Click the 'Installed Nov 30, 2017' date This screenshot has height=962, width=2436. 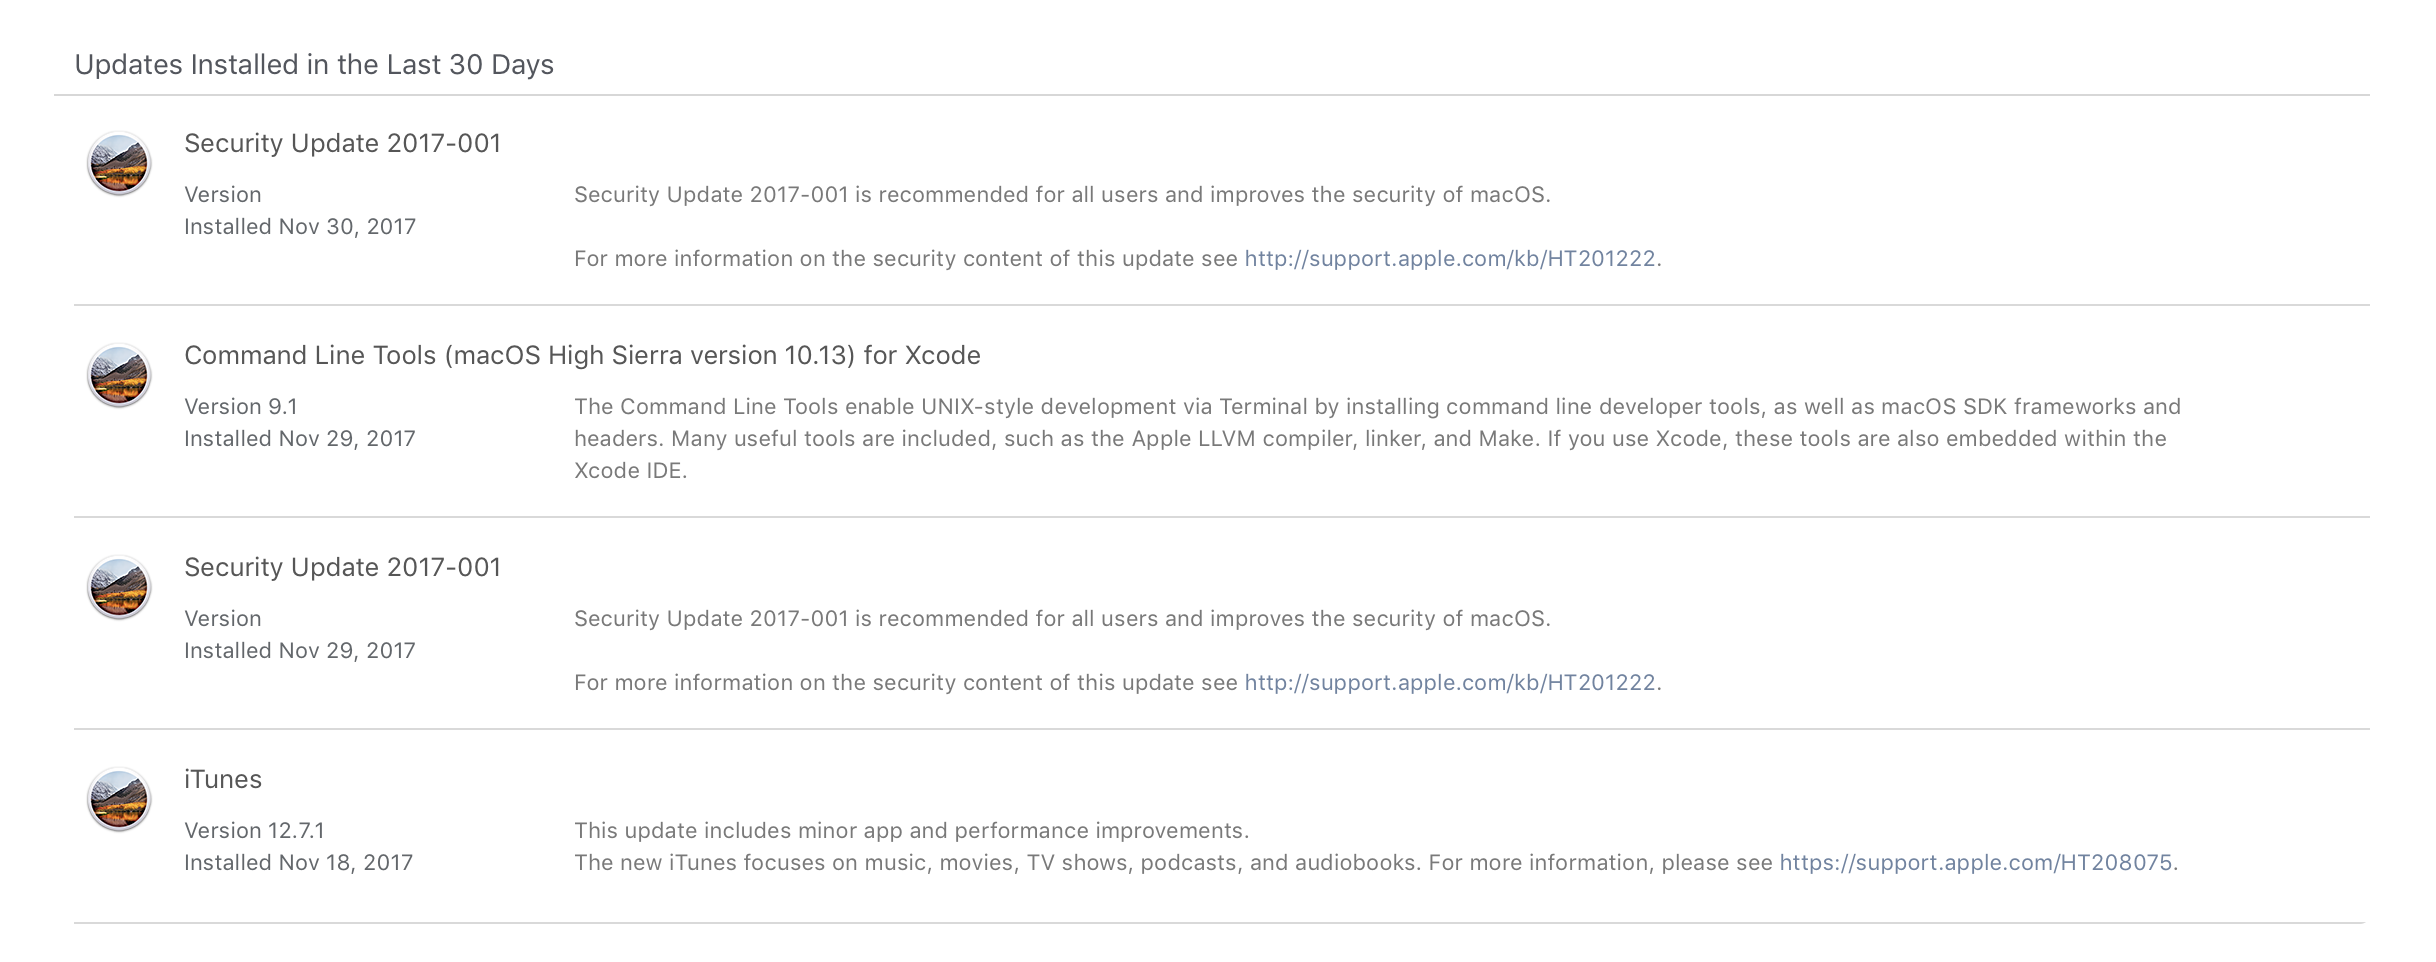pos(300,227)
